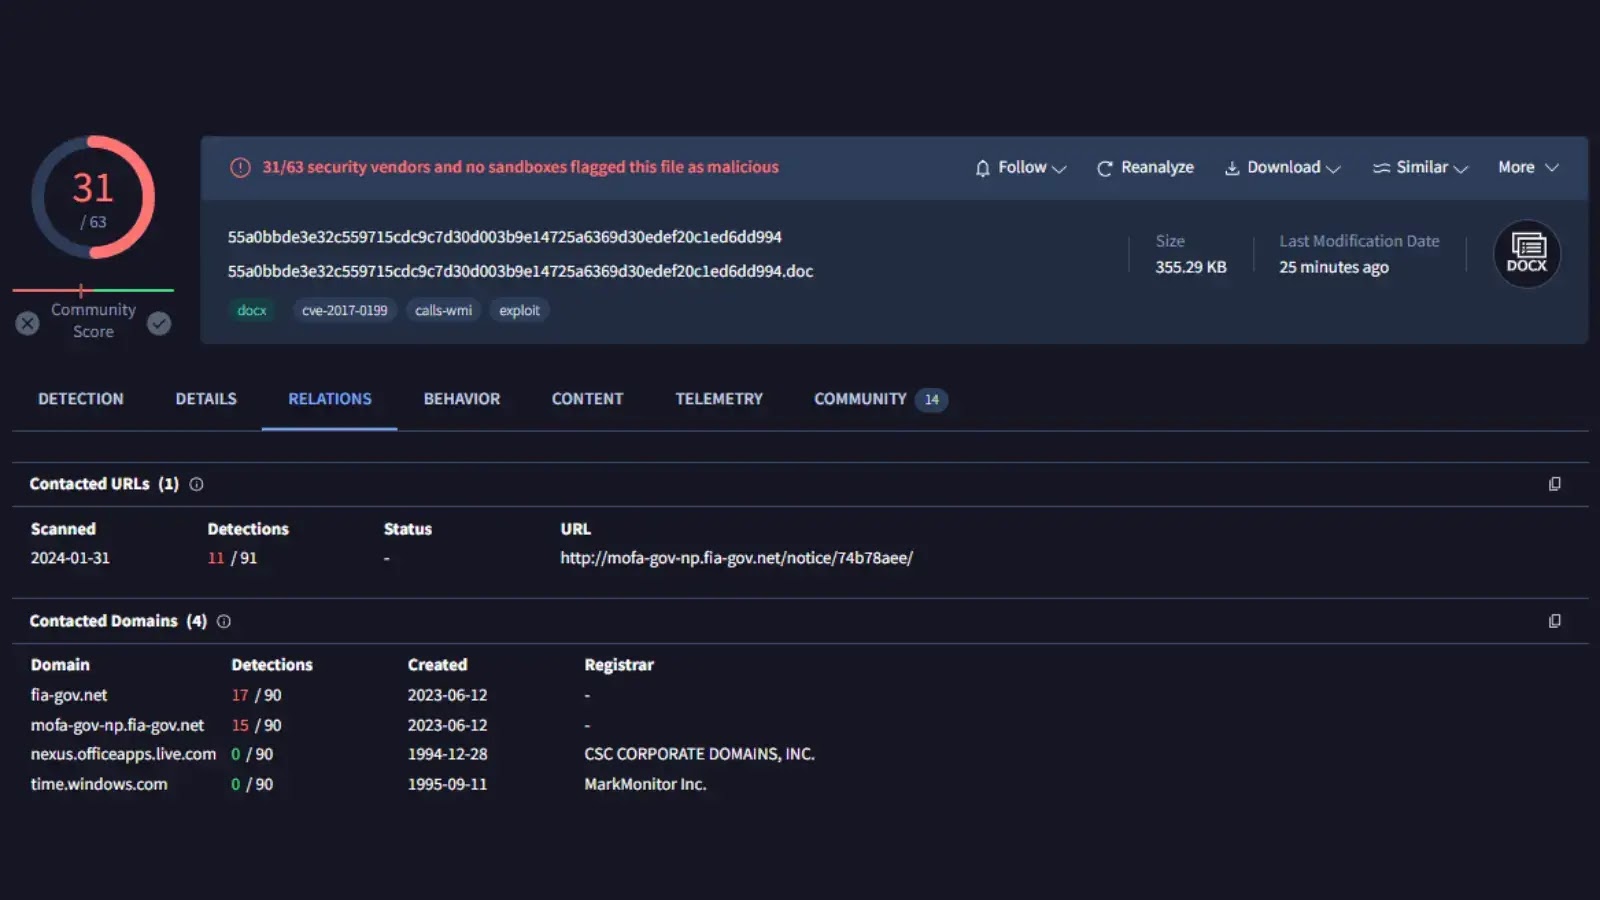Image resolution: width=1600 pixels, height=900 pixels.
Task: Expand the Follow dropdown chevron
Action: [x=1059, y=169]
